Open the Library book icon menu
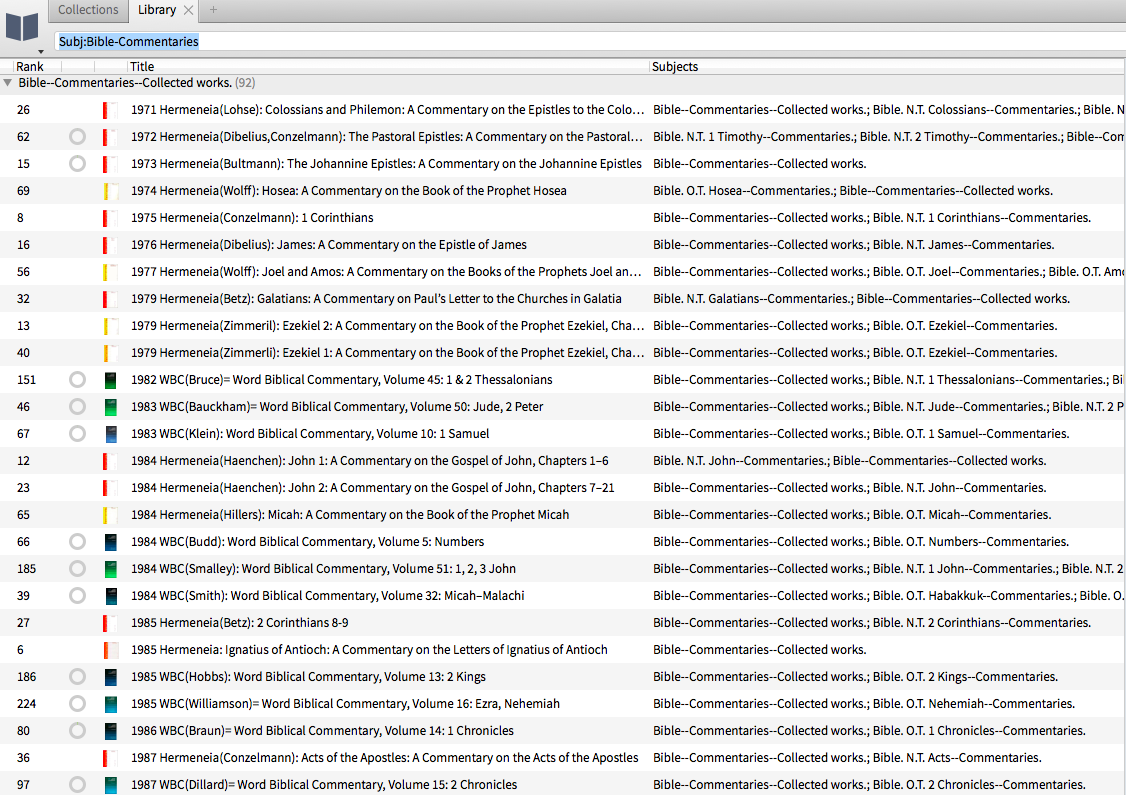The width and height of the screenshot is (1126, 795). (22, 27)
